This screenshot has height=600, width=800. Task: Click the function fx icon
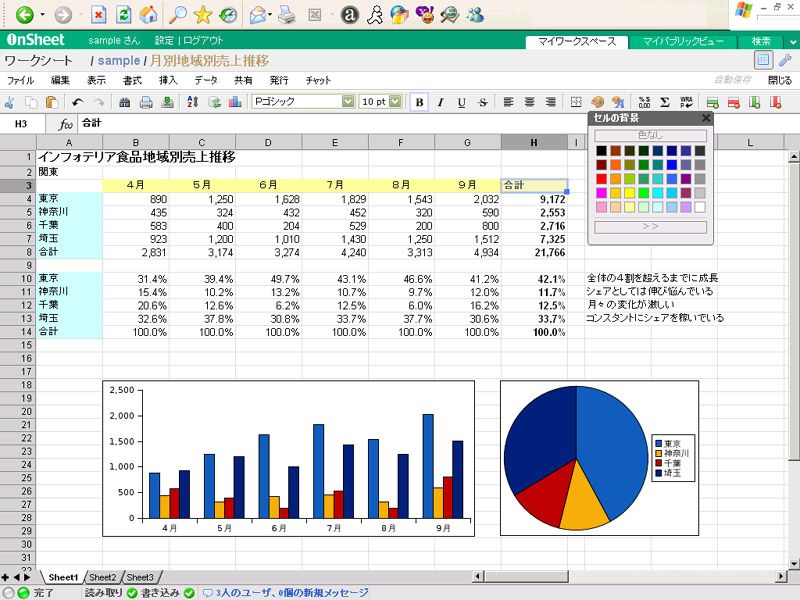pyautogui.click(x=65, y=124)
